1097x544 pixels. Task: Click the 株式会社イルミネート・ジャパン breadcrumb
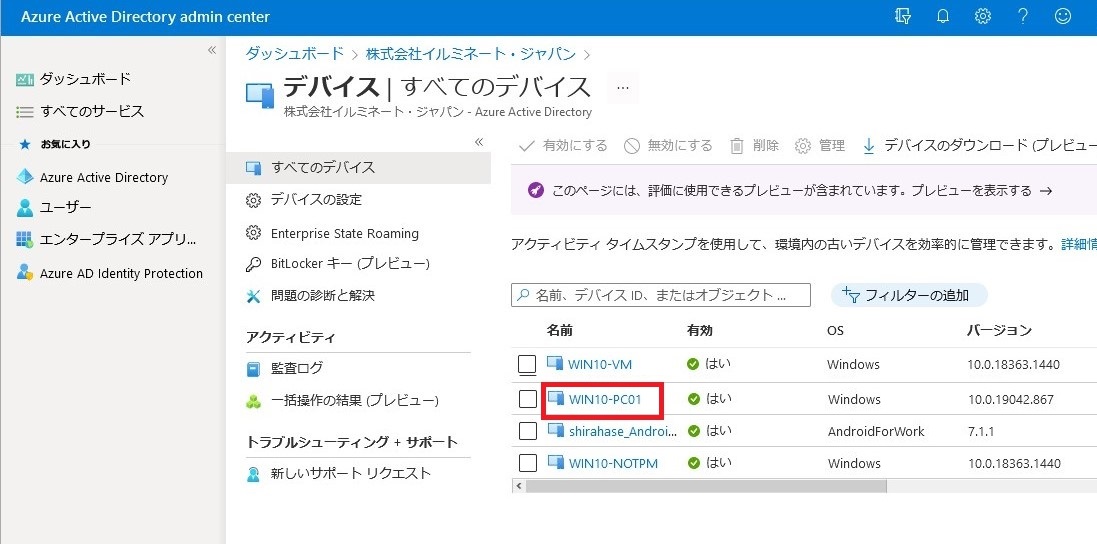(471, 54)
